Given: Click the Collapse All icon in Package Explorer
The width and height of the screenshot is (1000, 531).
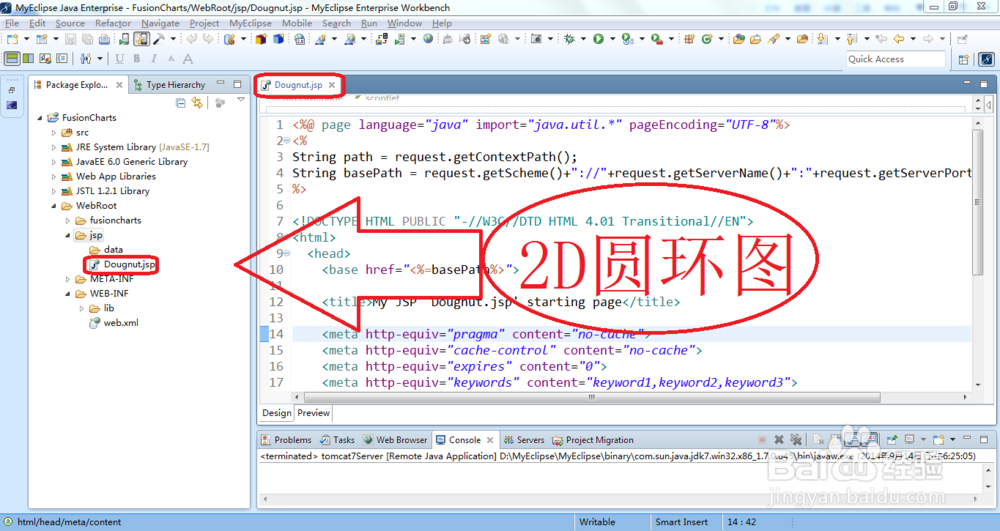Looking at the screenshot, I should pyautogui.click(x=180, y=103).
